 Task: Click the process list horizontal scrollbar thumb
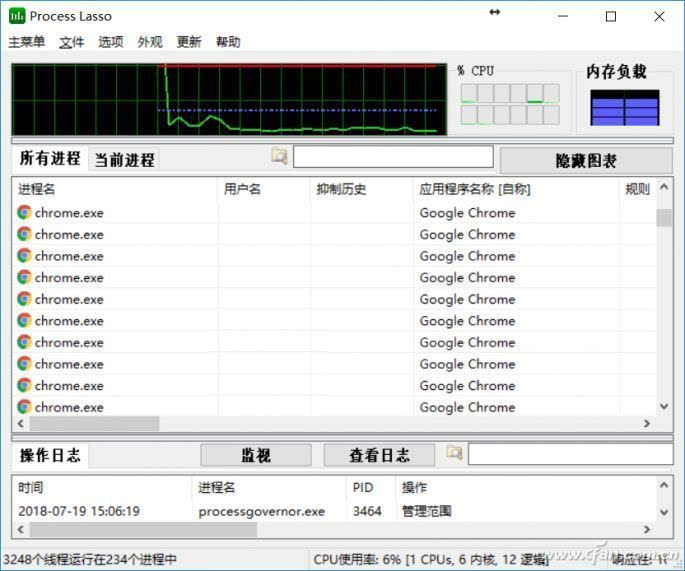(x=94, y=423)
